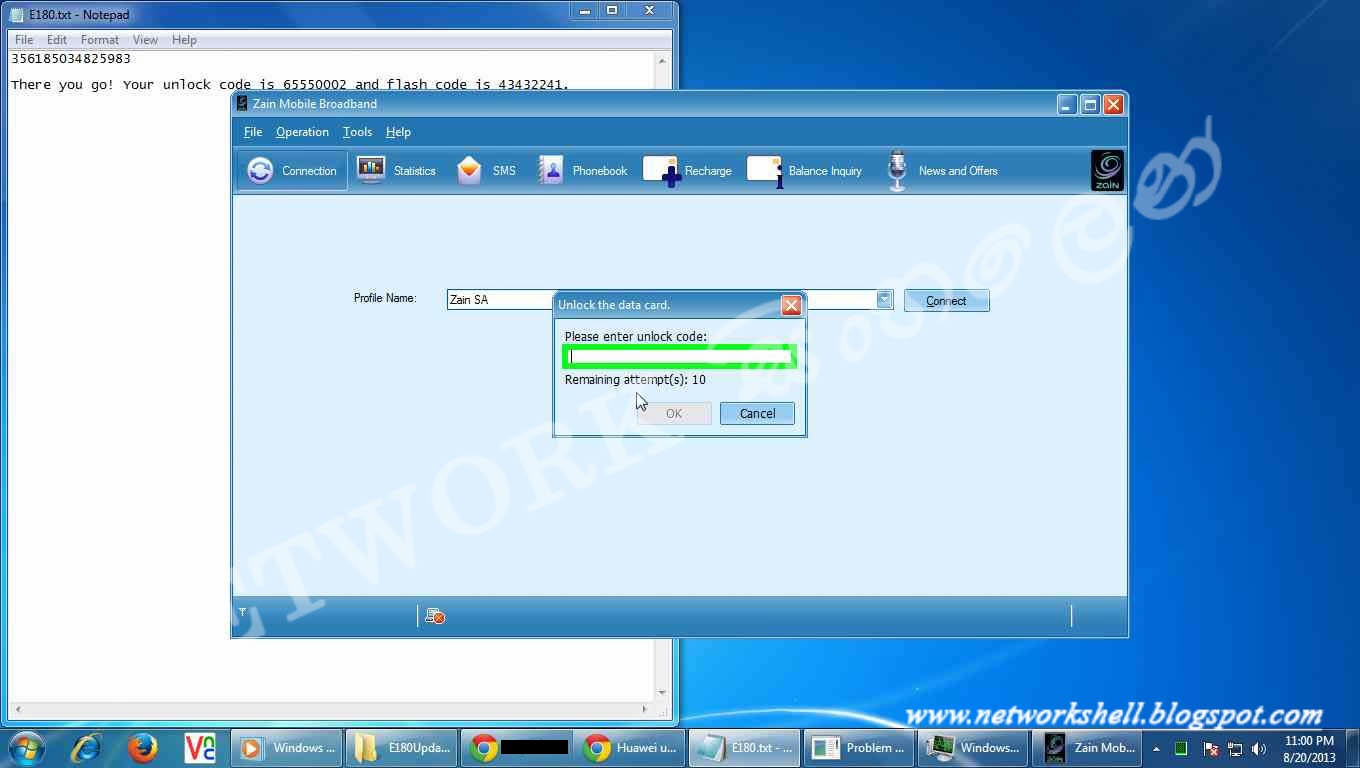The image size is (1360, 768).
Task: Click the IMEI text 356185034825983 in Notepad
Action: tap(71, 59)
